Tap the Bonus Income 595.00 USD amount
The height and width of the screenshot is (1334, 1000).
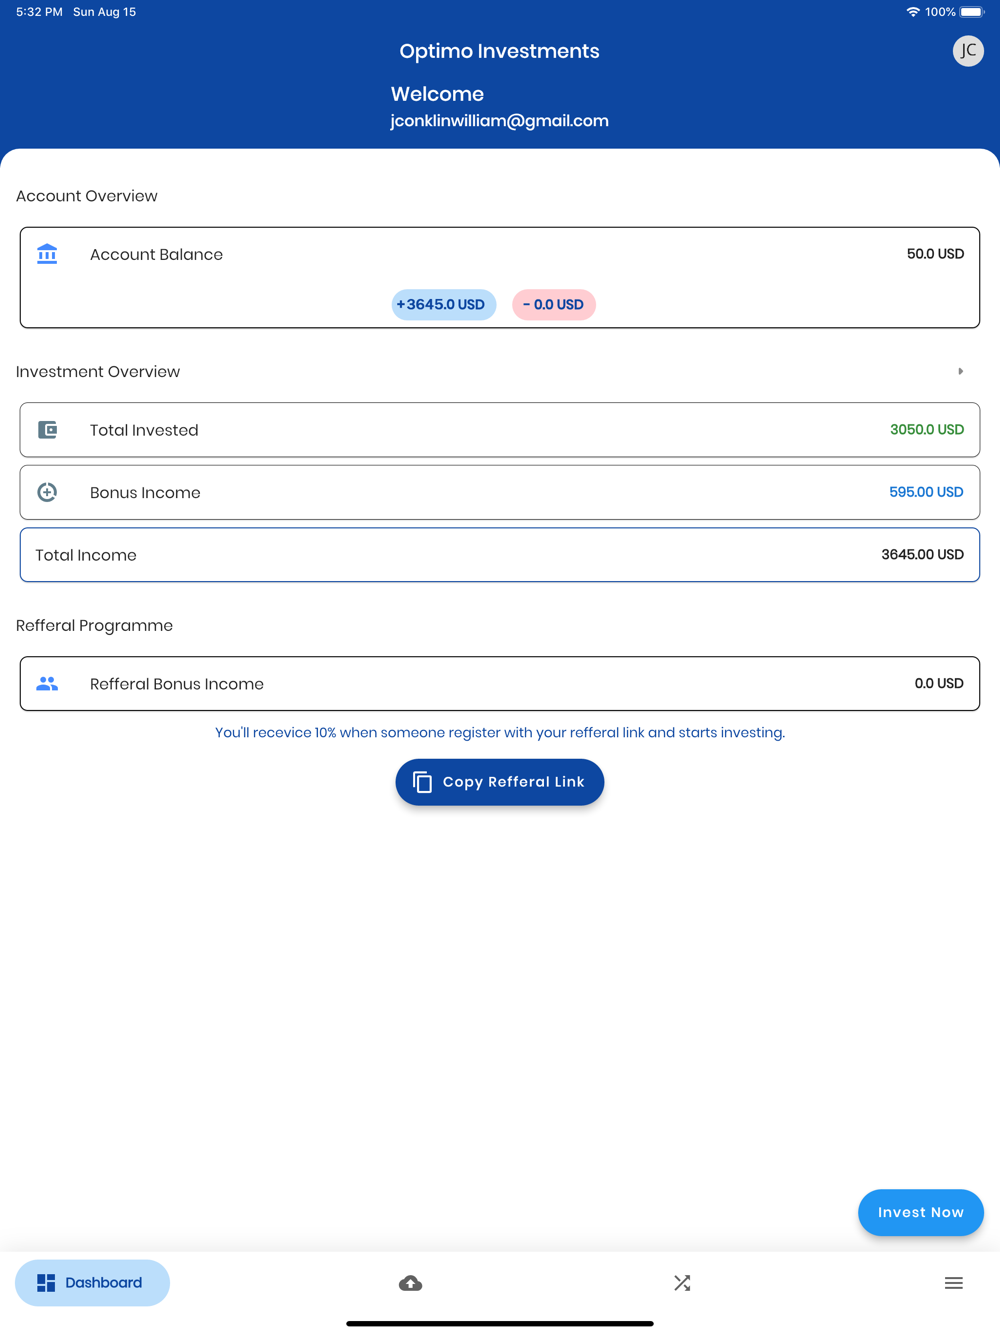point(926,492)
